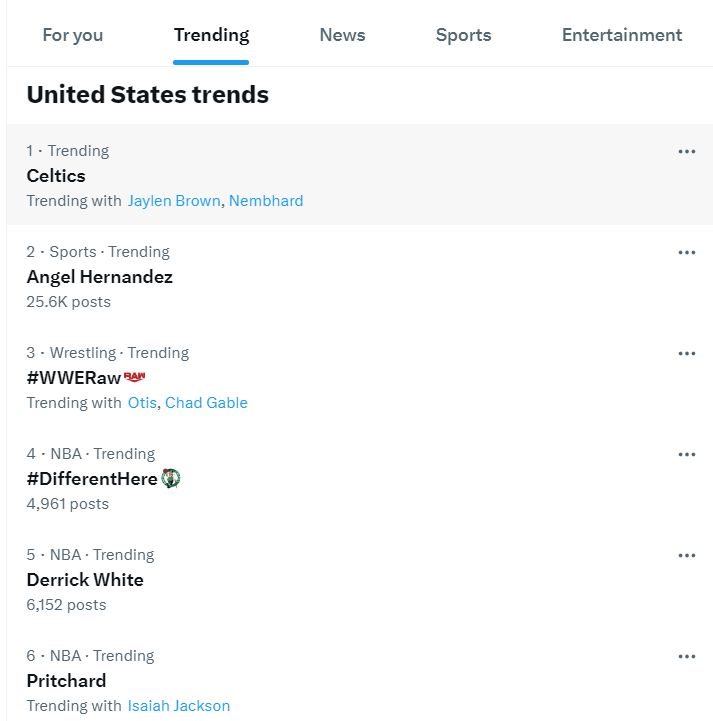Follow the Chad Gable related trend link
Viewport: 713px width, 721px height.
206,403
